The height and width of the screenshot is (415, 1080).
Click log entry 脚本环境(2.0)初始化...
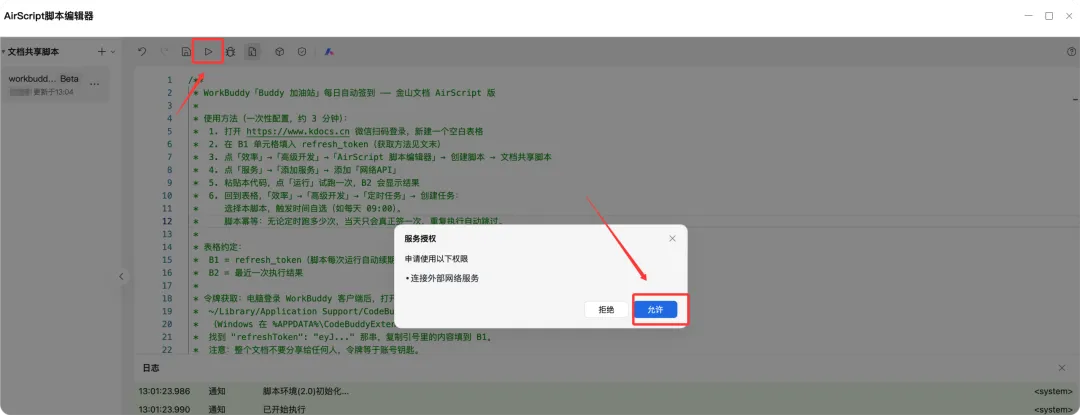pos(306,391)
